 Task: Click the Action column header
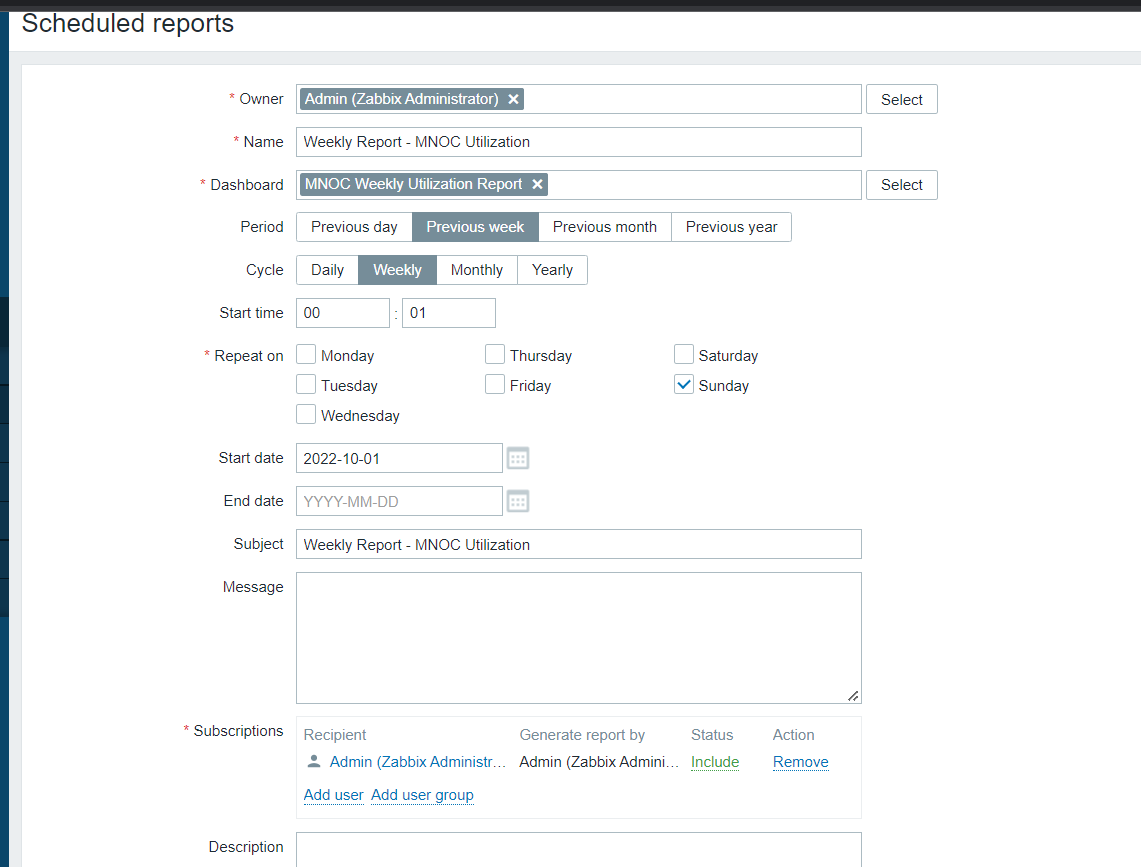pos(793,735)
